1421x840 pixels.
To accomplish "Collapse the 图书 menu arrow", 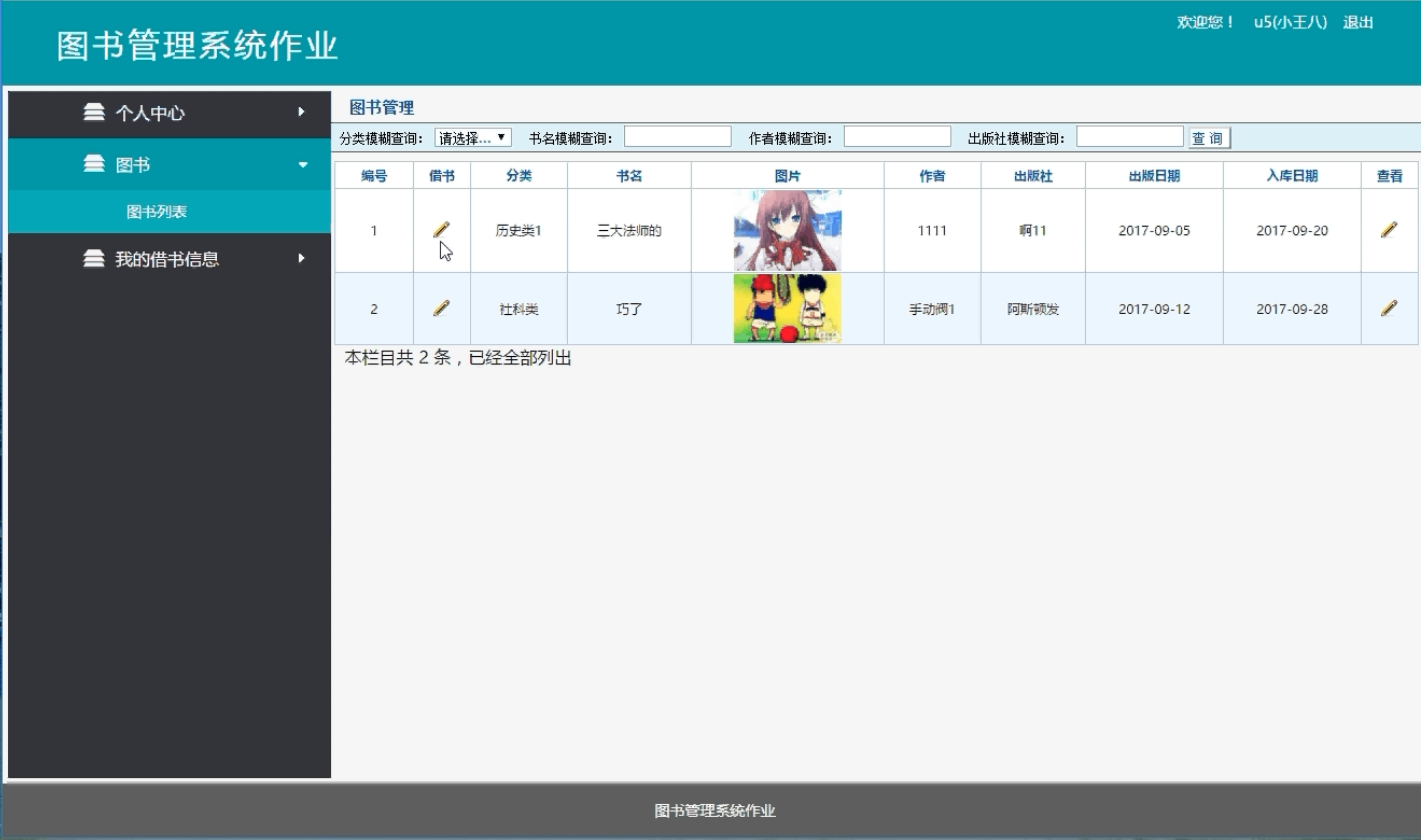I will pyautogui.click(x=303, y=165).
